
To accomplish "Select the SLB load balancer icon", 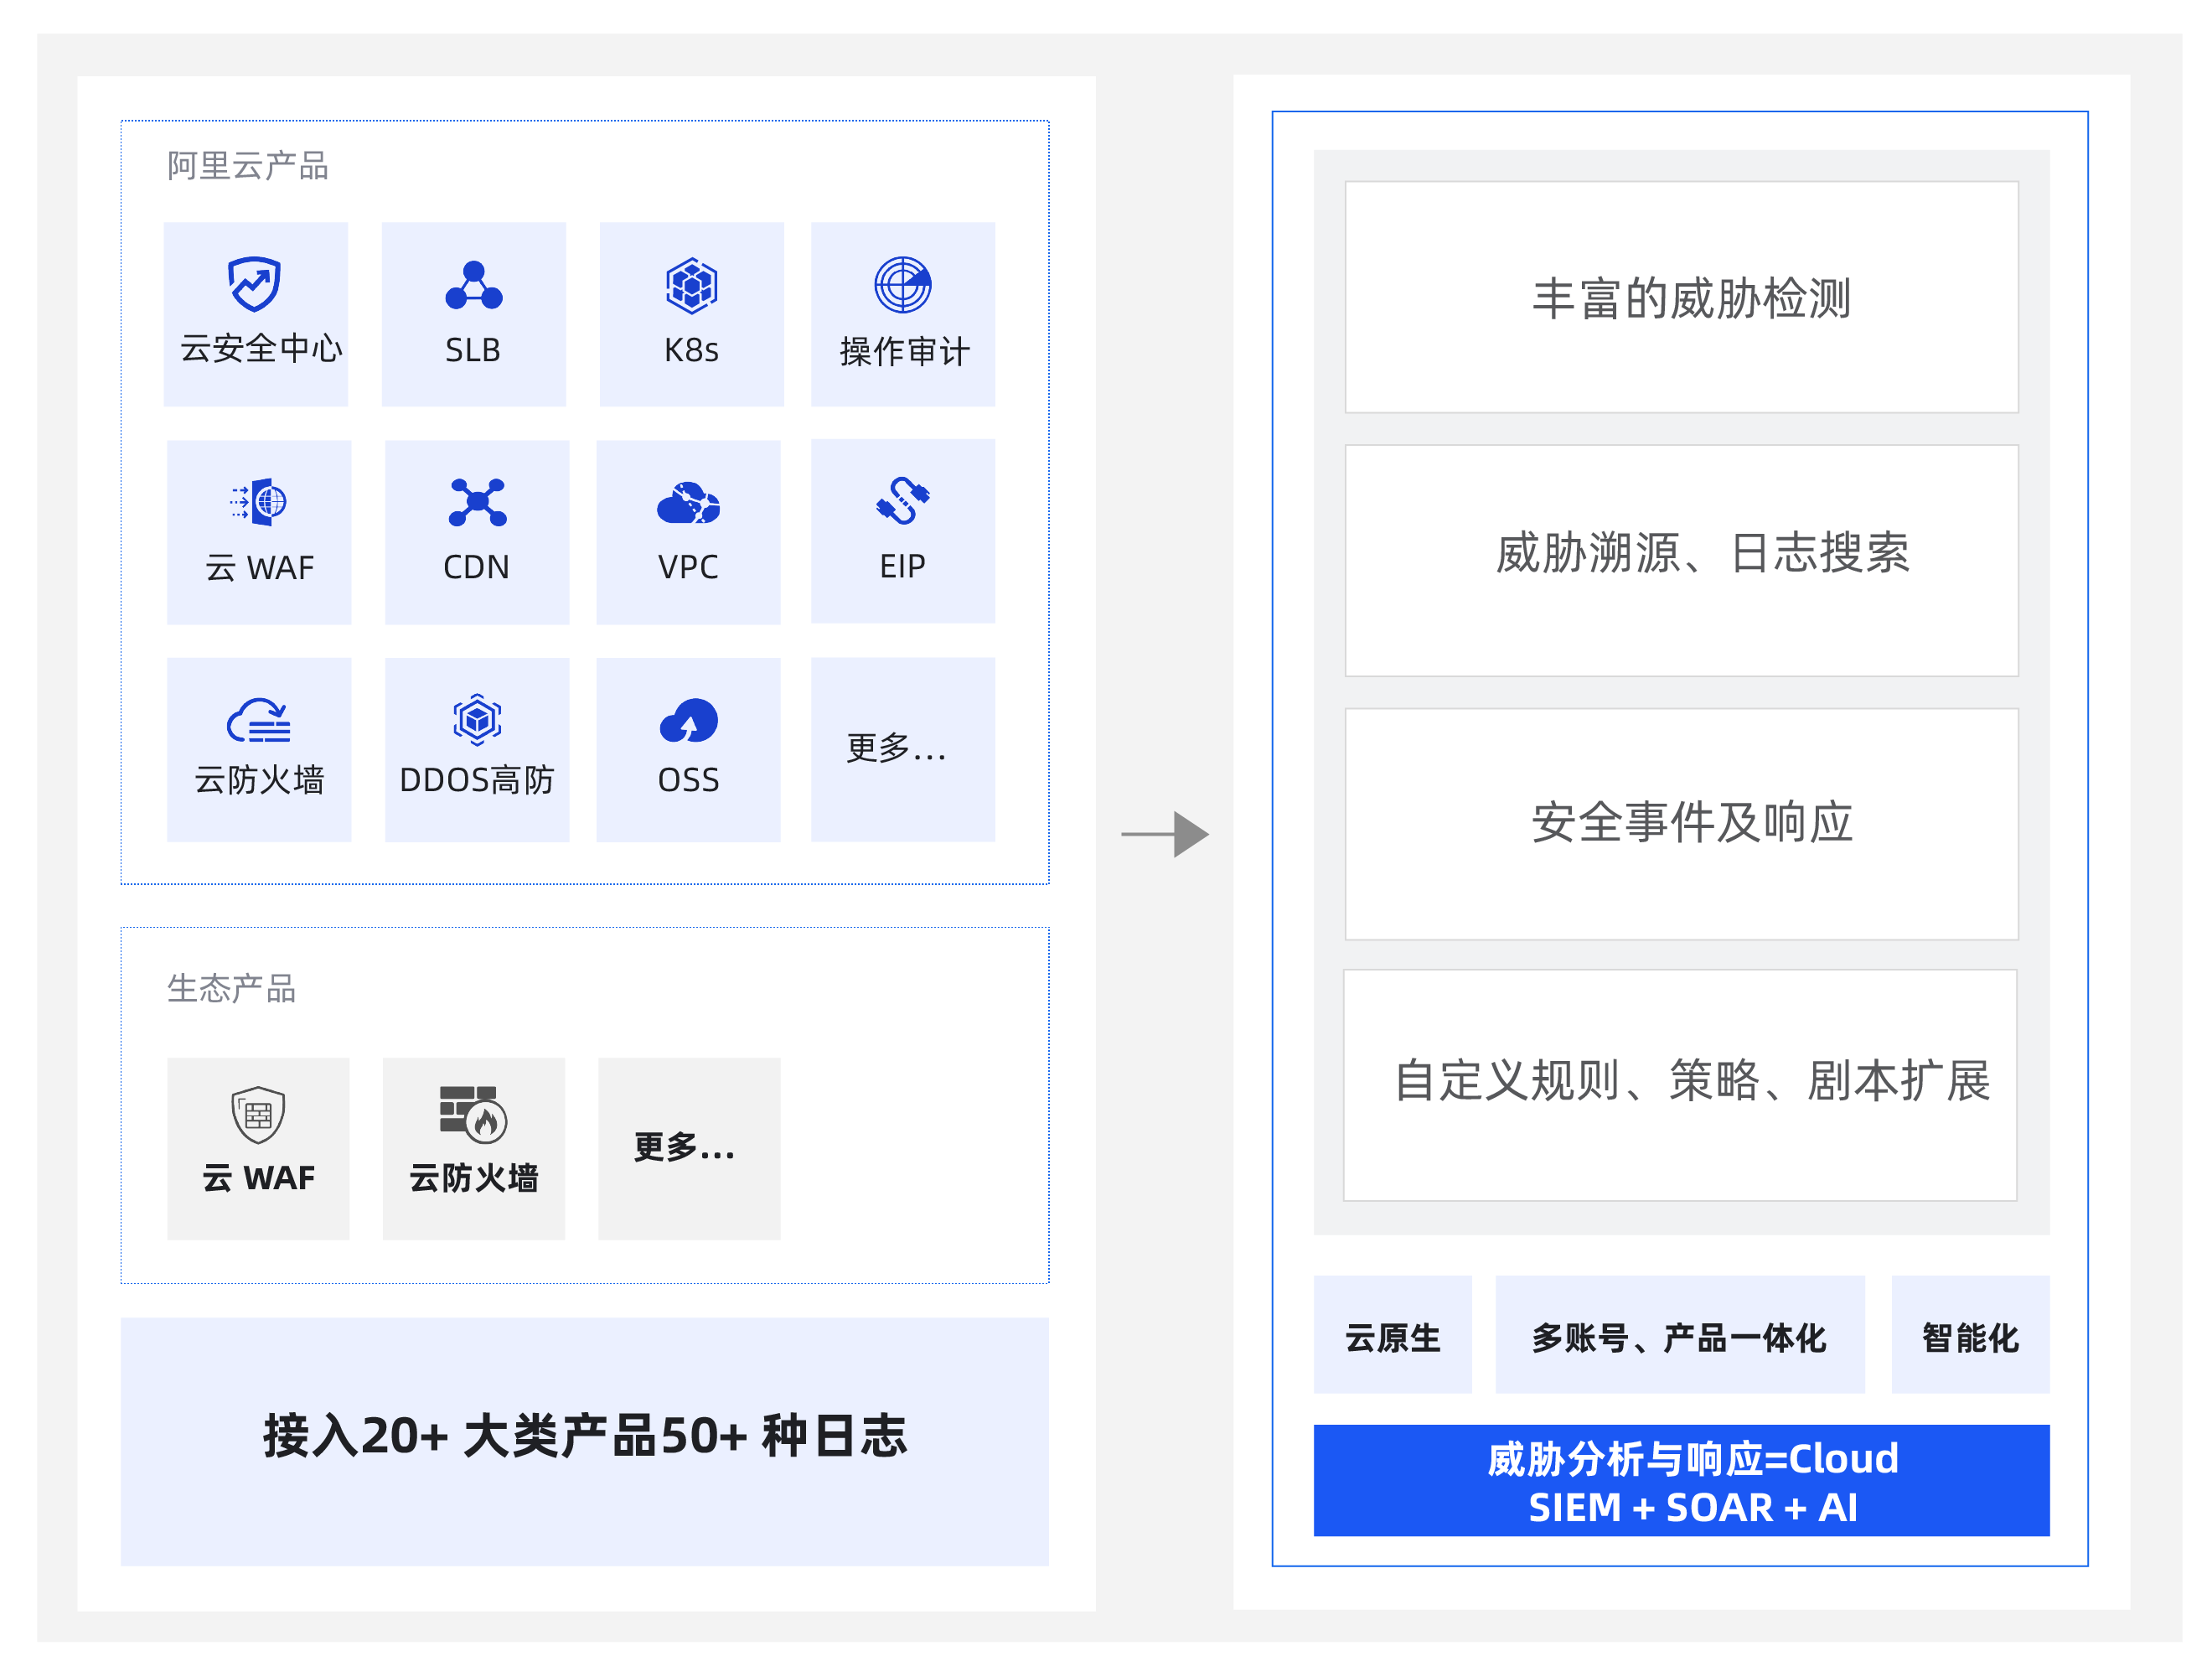I will coord(473,286).
